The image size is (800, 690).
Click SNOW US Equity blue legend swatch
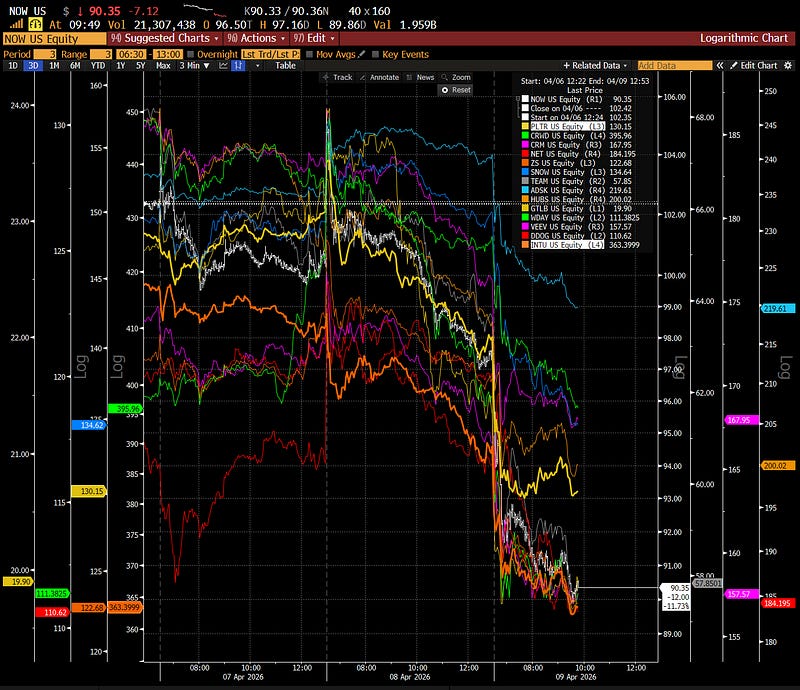tap(525, 172)
